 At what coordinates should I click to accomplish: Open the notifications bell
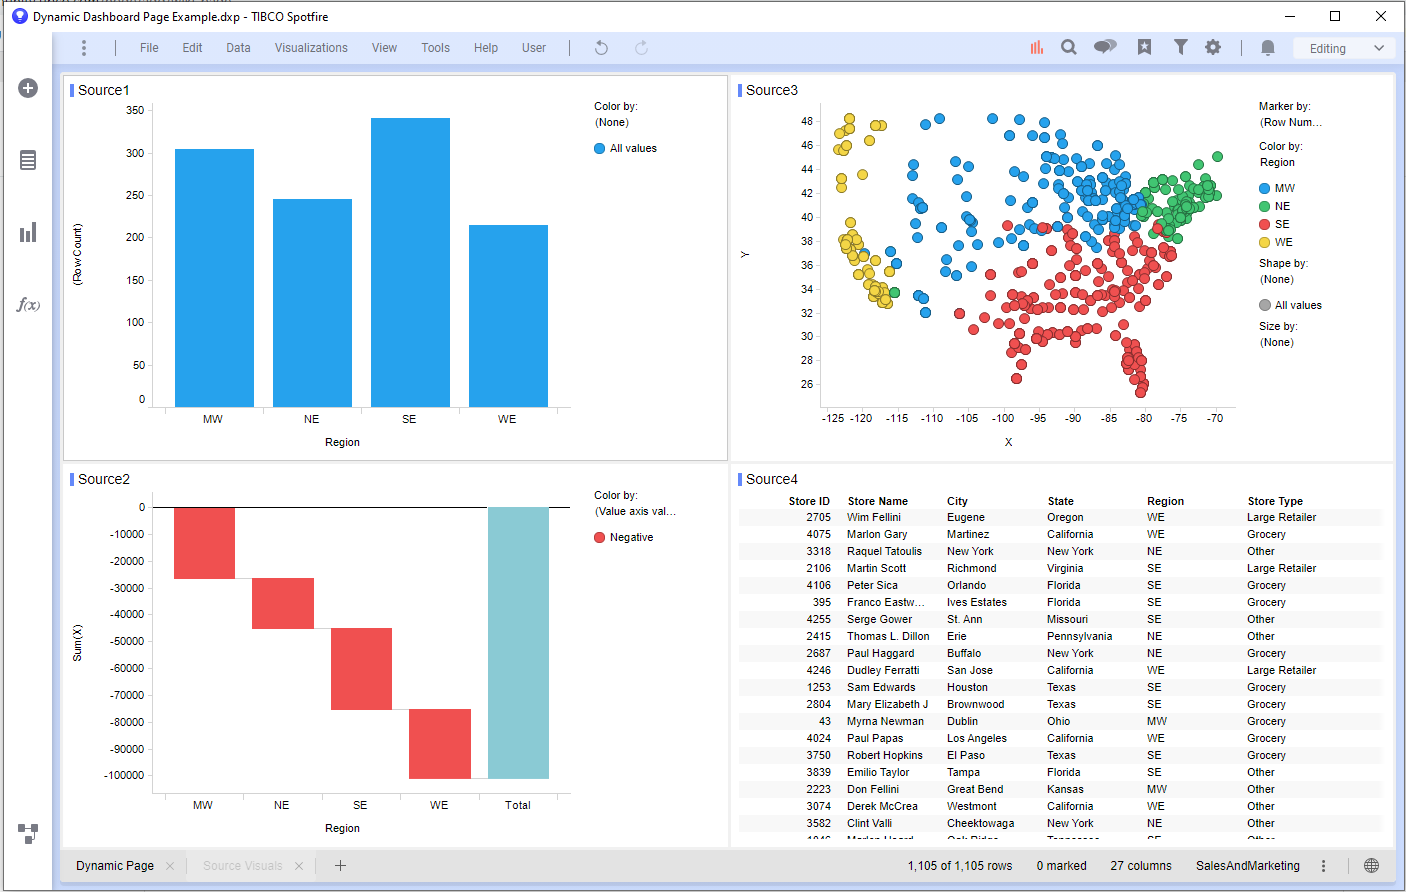coord(1267,47)
